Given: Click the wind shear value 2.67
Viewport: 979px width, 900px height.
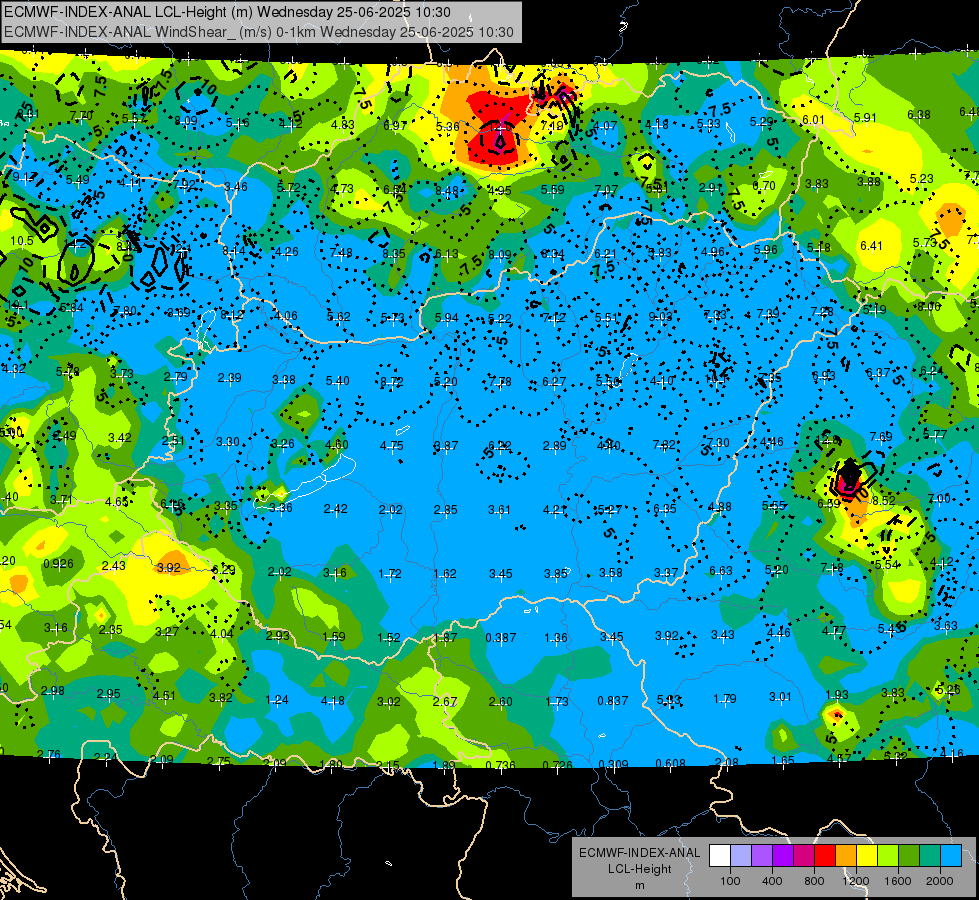Looking at the screenshot, I should pos(445,702).
